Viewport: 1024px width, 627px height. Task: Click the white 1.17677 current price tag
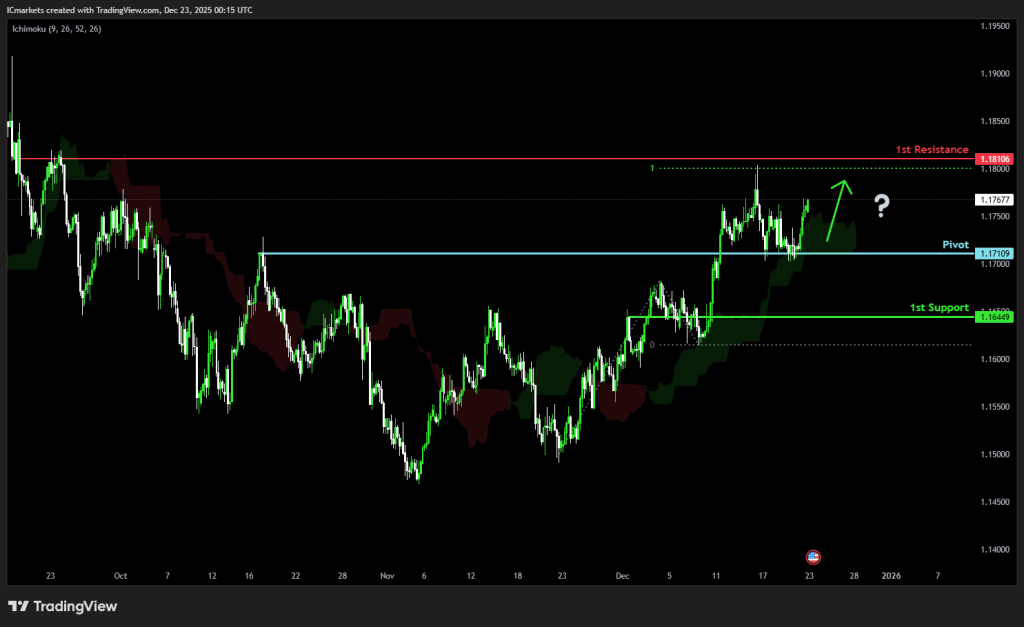coord(995,200)
